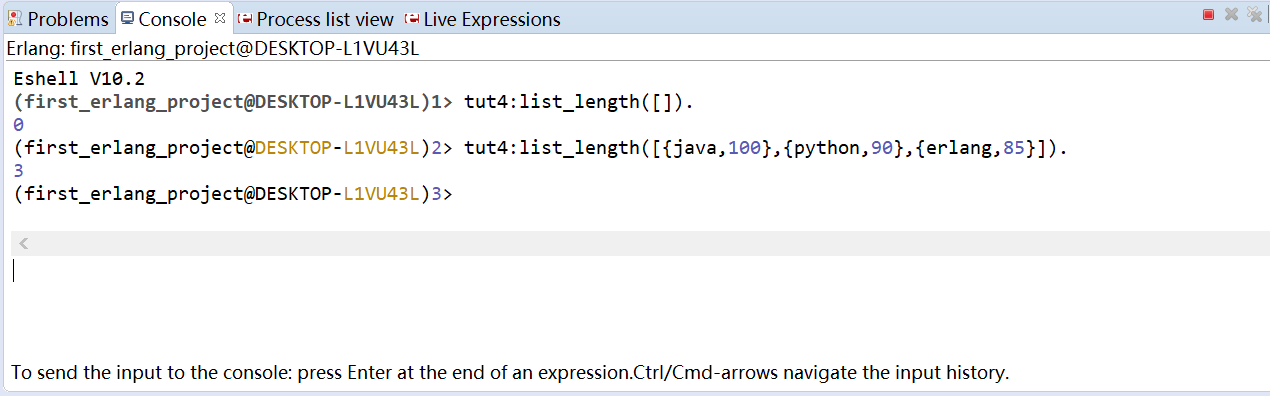1270x396 pixels.
Task: Click the double-X Remove All Terminated icon
Action: point(1255,14)
